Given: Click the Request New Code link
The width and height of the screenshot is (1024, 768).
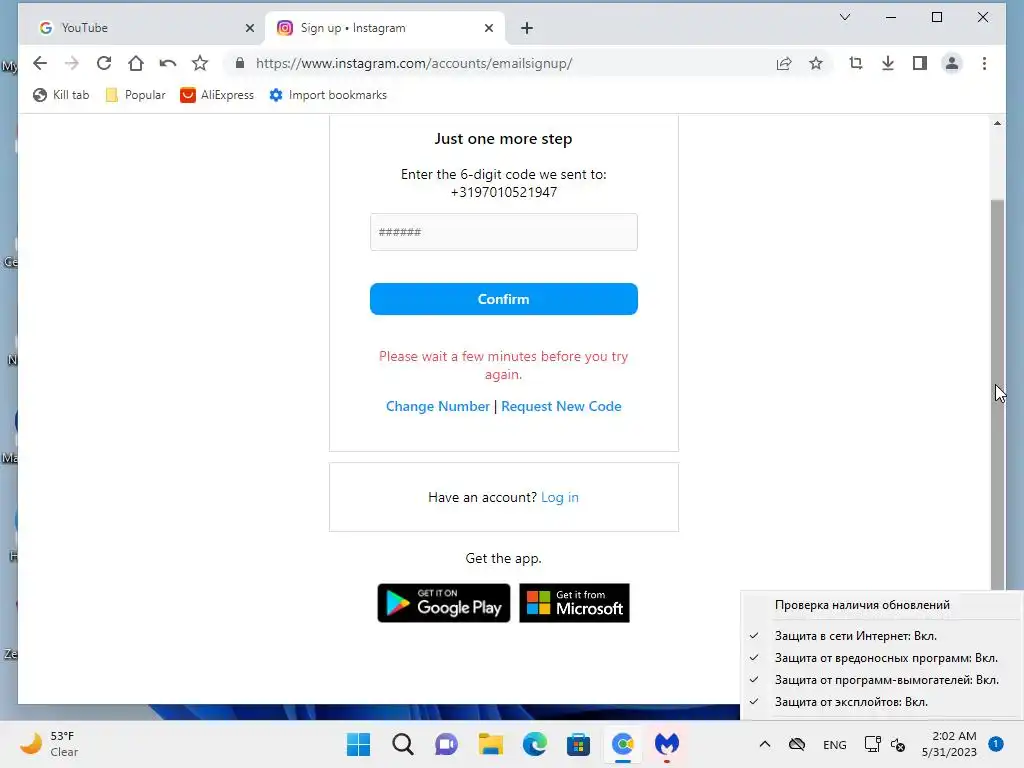Looking at the screenshot, I should click(x=561, y=406).
